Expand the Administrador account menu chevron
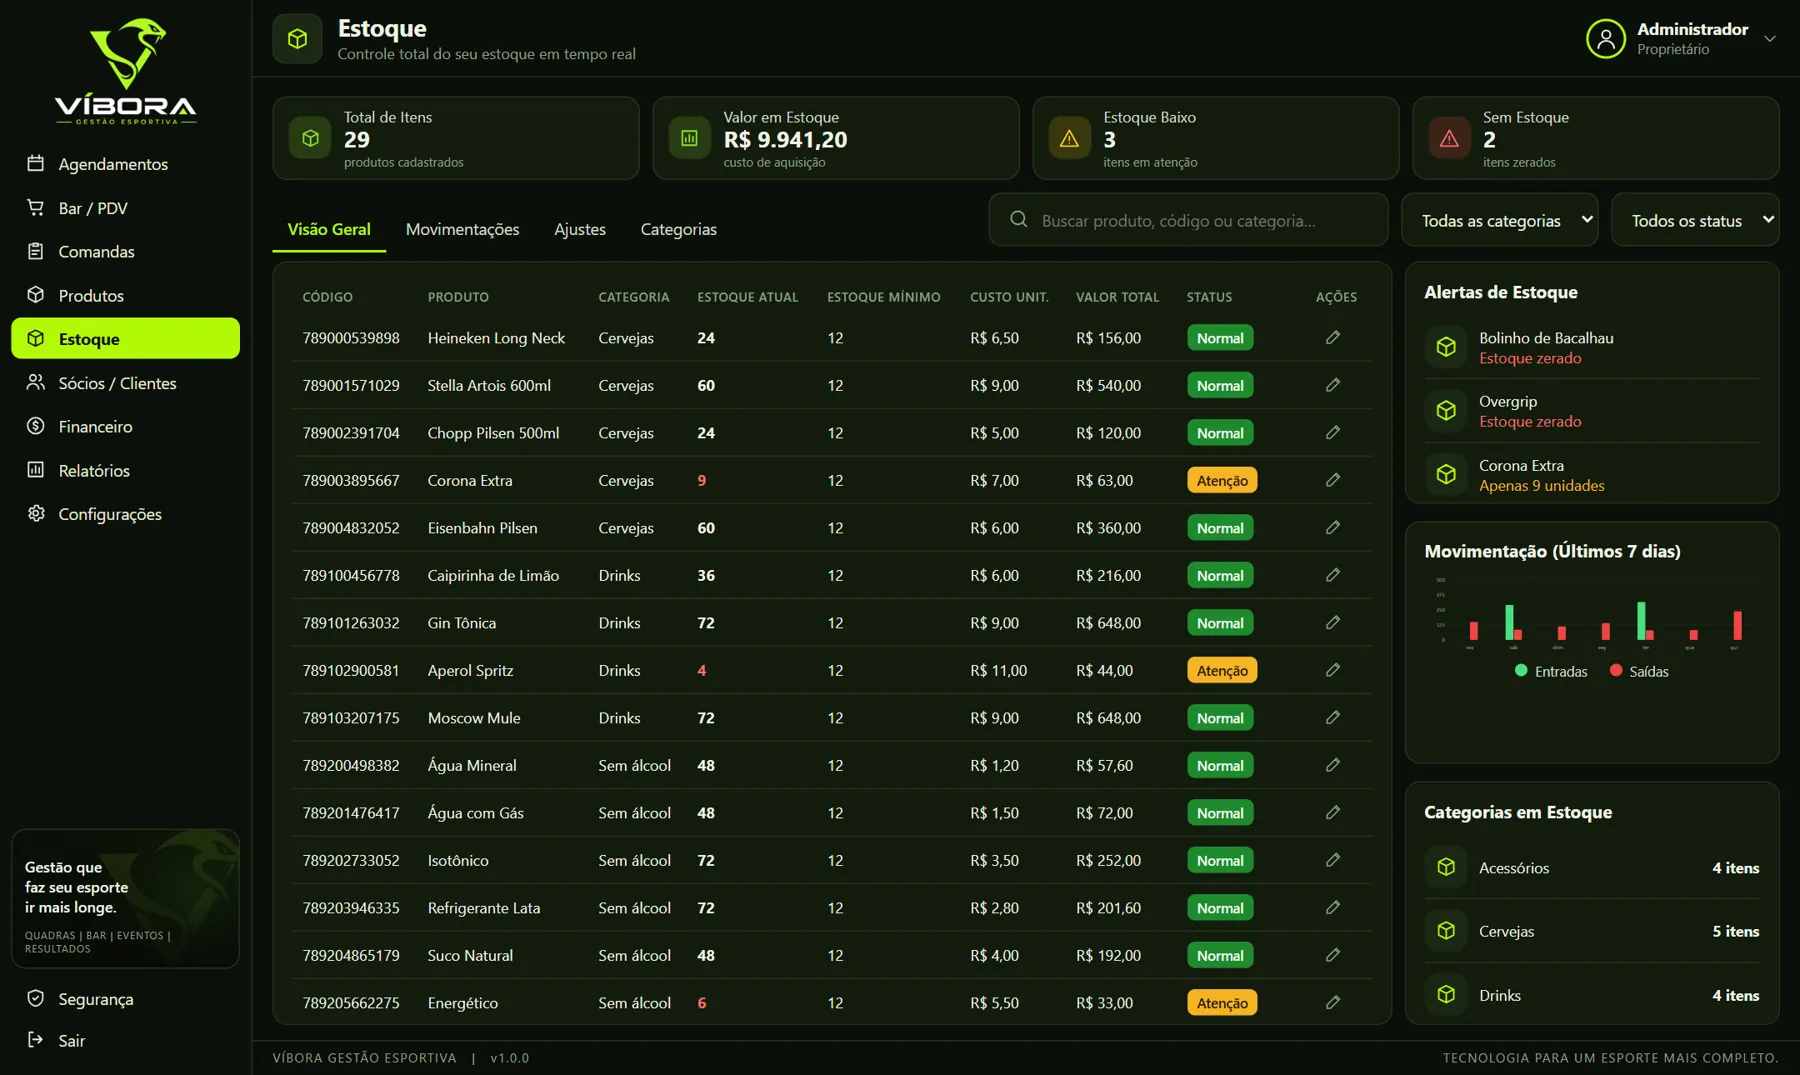 click(1769, 39)
